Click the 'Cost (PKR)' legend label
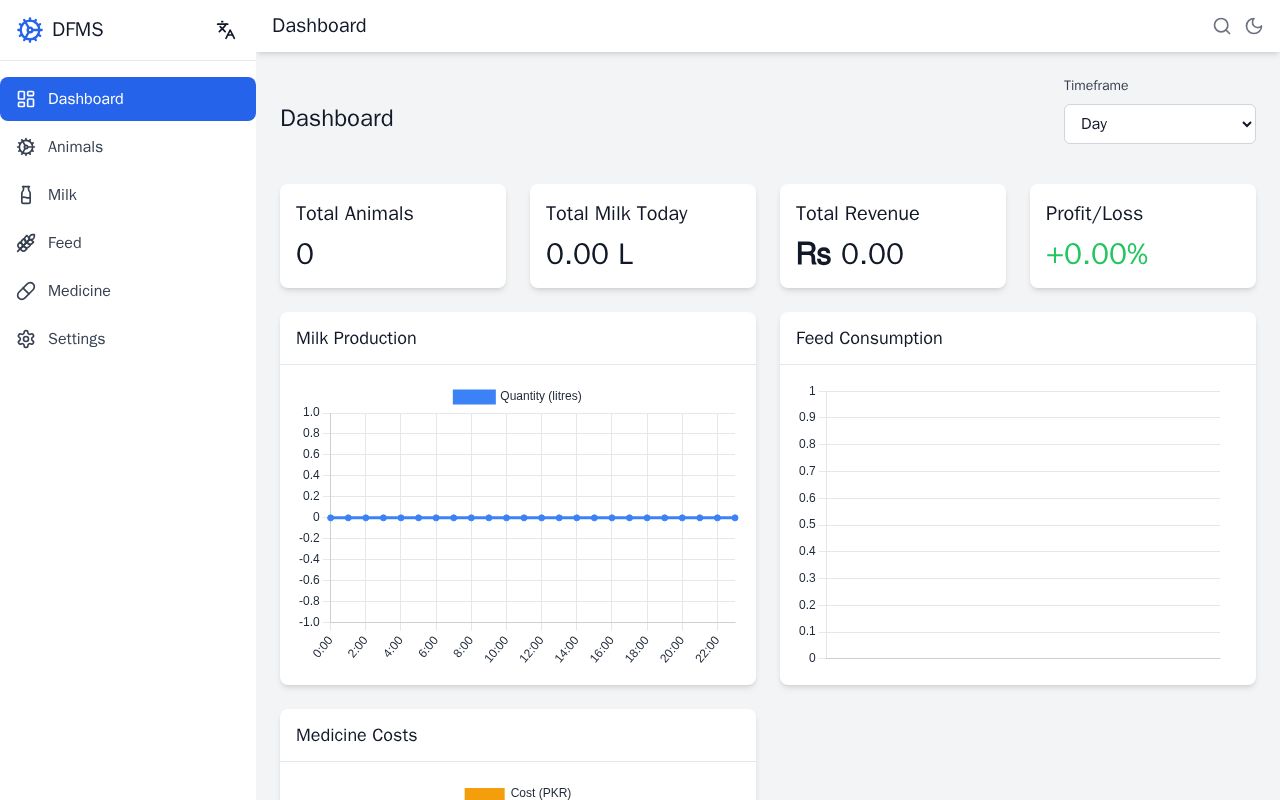This screenshot has height=800, width=1280. pos(541,793)
